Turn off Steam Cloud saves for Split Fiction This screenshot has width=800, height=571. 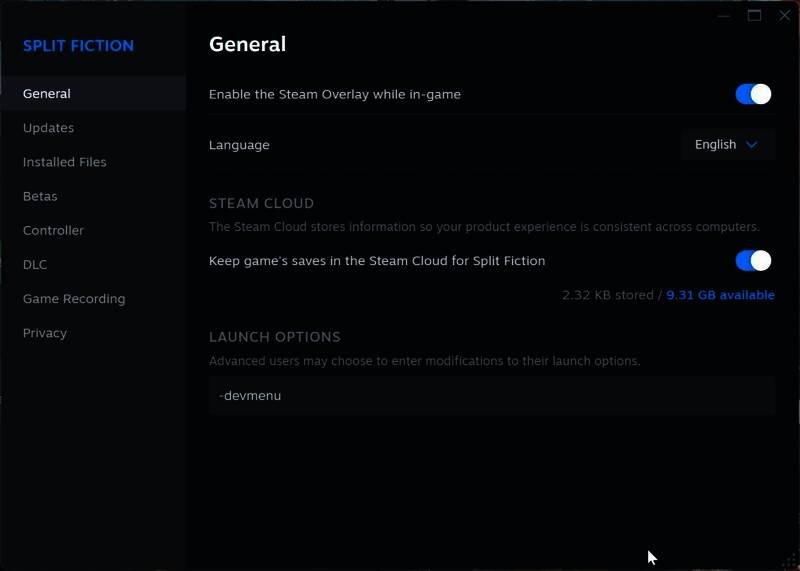pyautogui.click(x=753, y=261)
